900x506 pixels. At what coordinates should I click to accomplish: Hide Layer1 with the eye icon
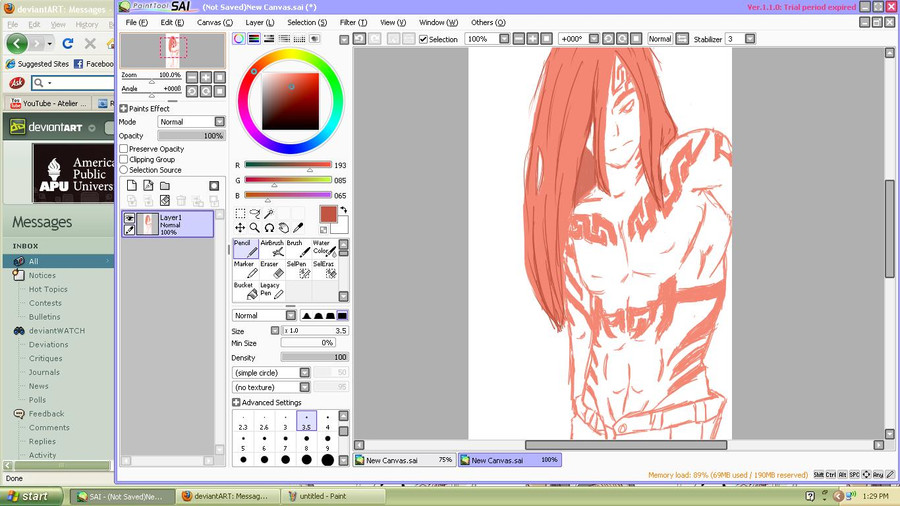pos(129,218)
